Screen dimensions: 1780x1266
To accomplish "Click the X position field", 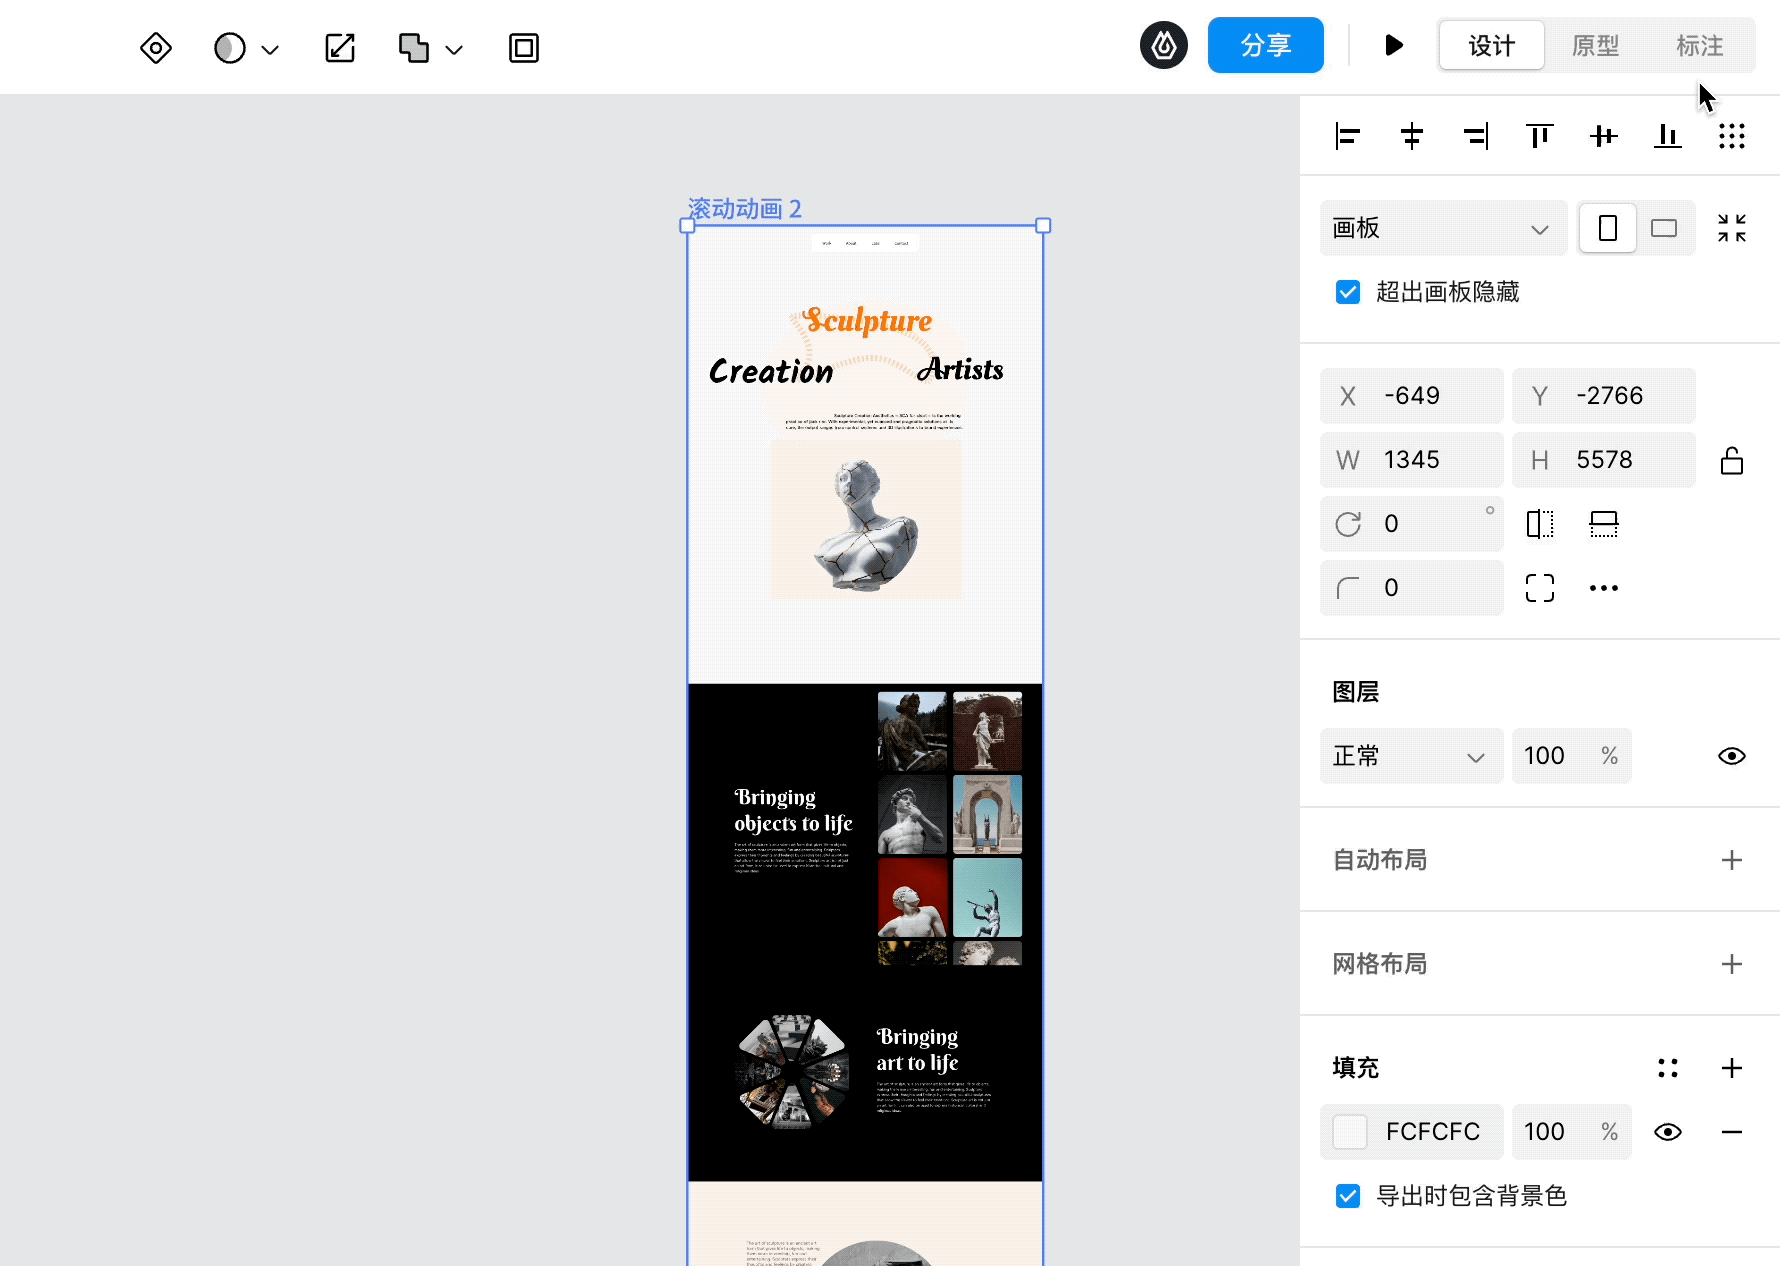I will 1412,396.
